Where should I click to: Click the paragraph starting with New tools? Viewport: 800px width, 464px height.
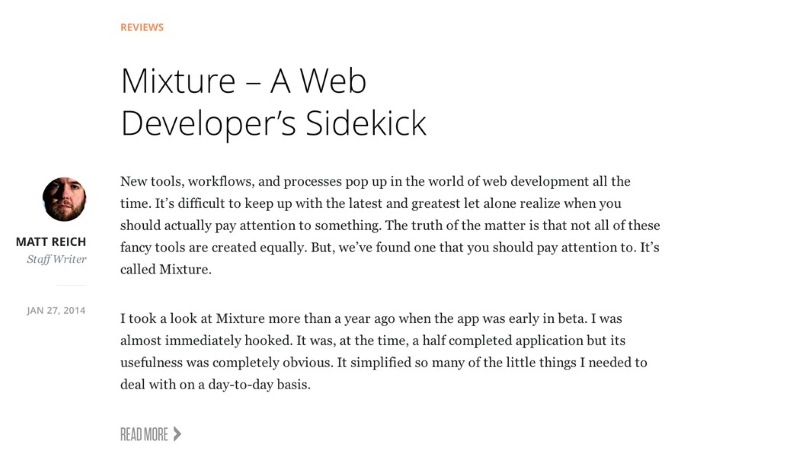pos(390,225)
